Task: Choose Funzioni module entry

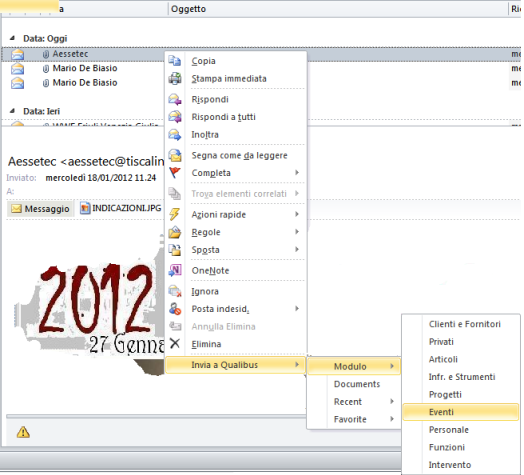Action: click(461, 447)
